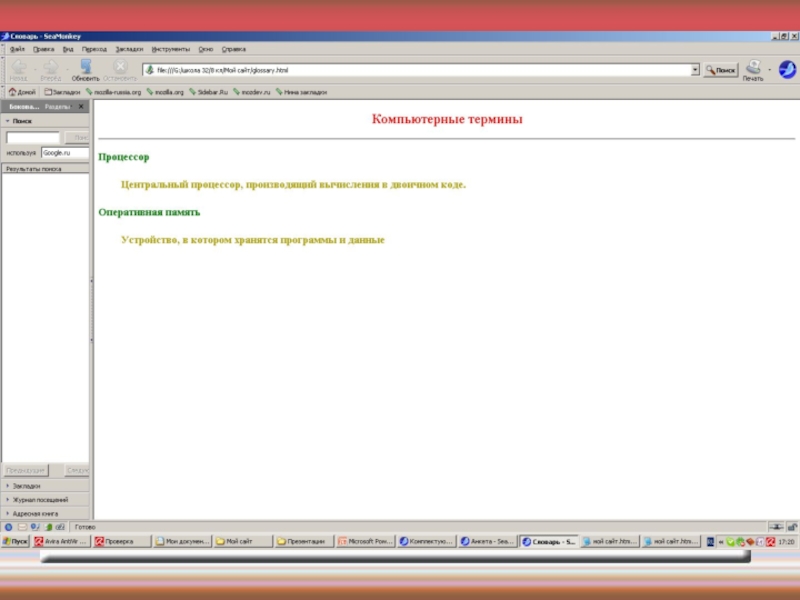The height and width of the screenshot is (600, 800).
Task: Click the security padlock in status bar
Action: 792,527
